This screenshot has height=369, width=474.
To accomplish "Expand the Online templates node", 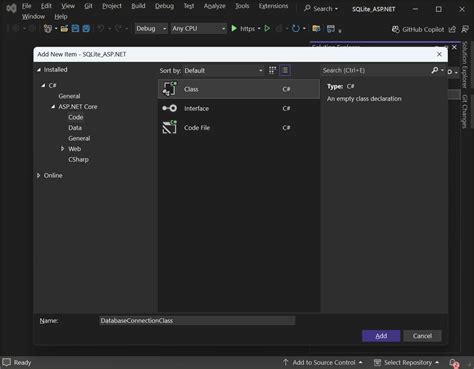I will [38, 175].
